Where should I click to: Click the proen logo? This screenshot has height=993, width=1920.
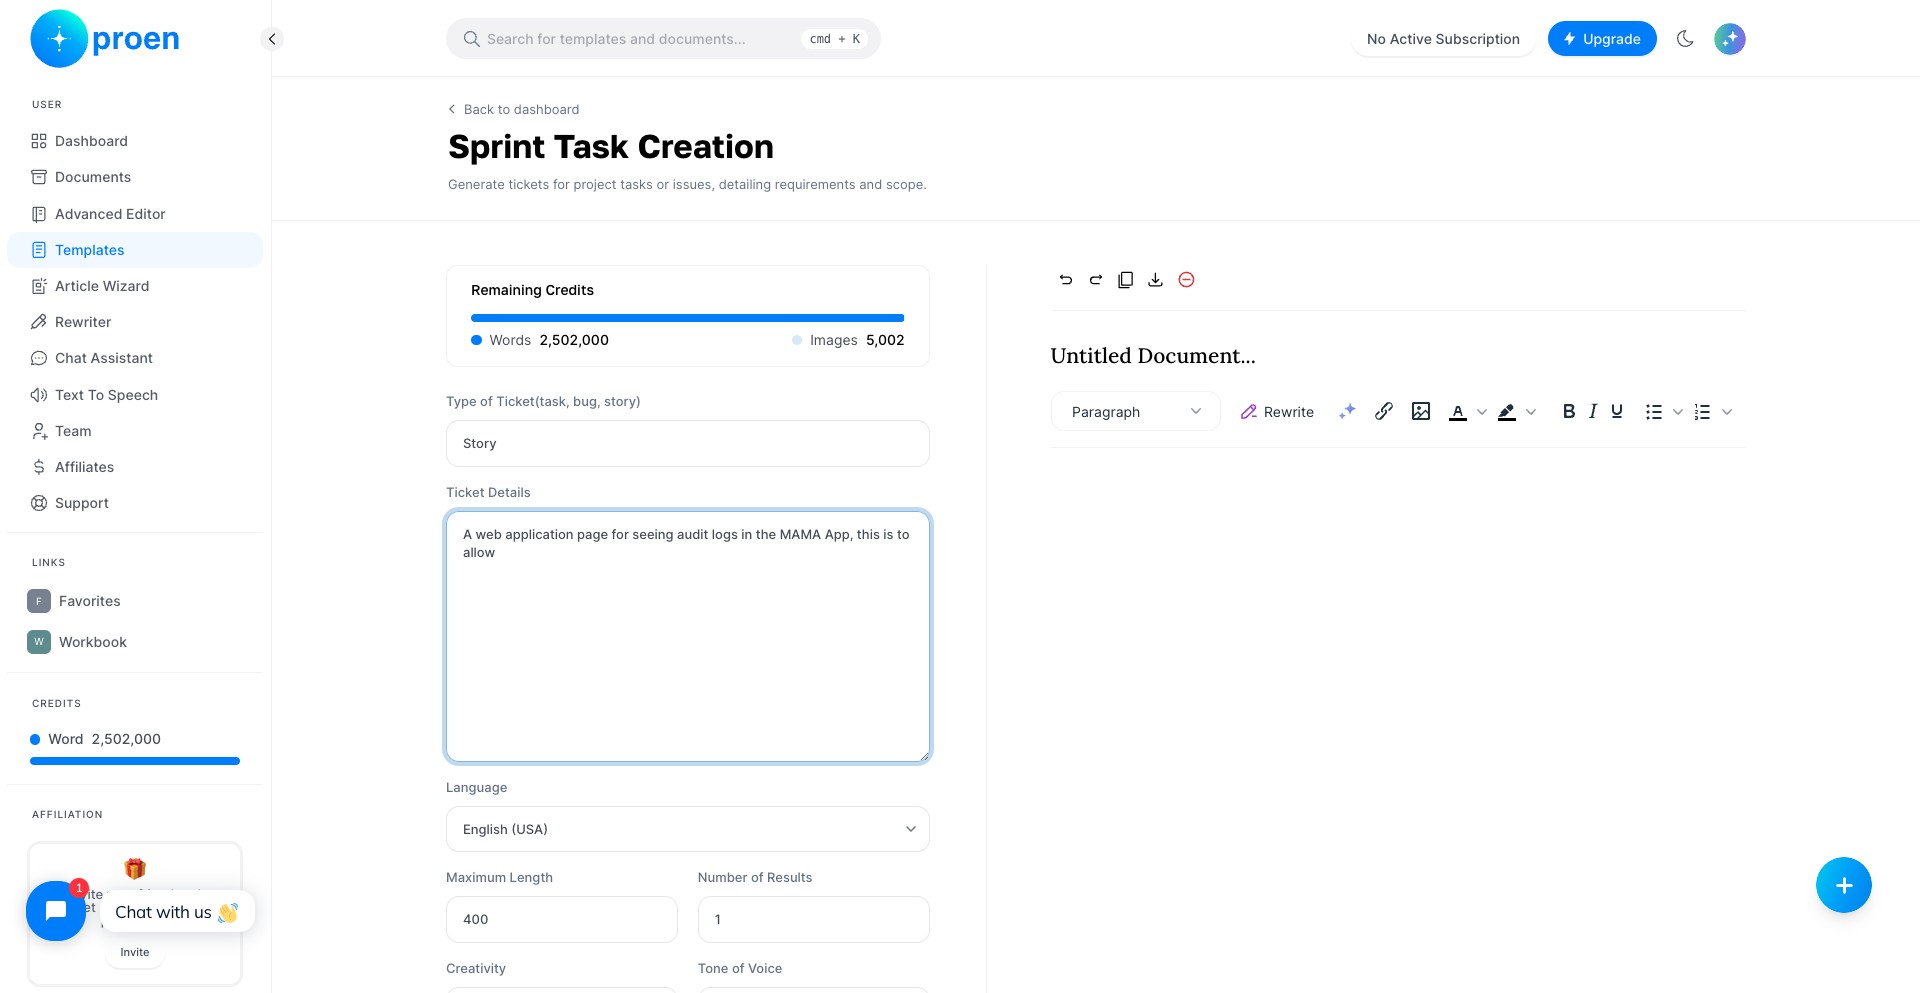tap(105, 39)
